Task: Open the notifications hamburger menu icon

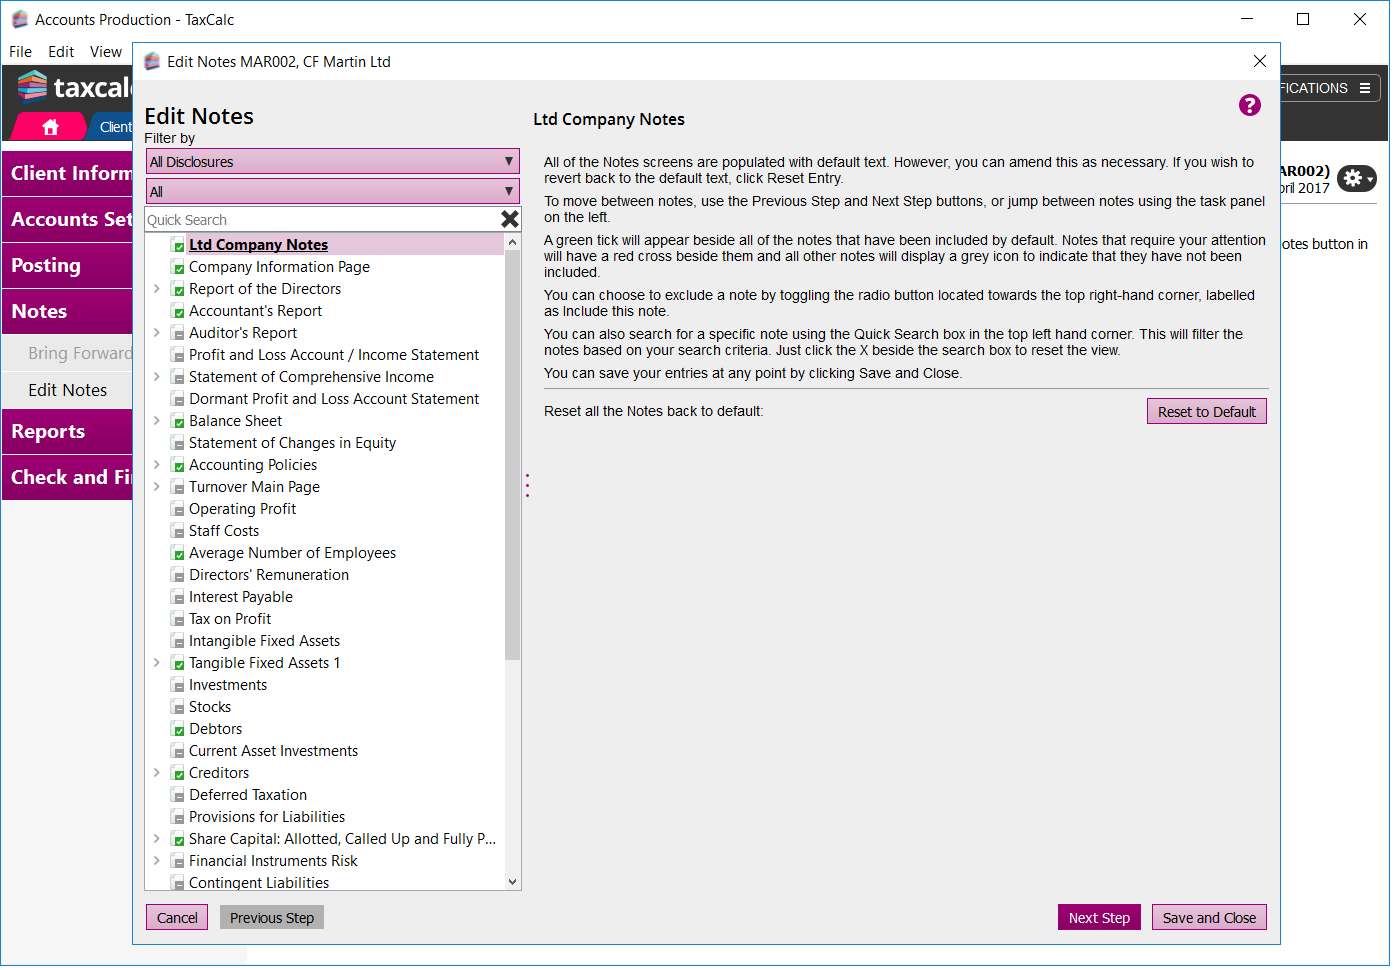Action: pyautogui.click(x=1364, y=88)
